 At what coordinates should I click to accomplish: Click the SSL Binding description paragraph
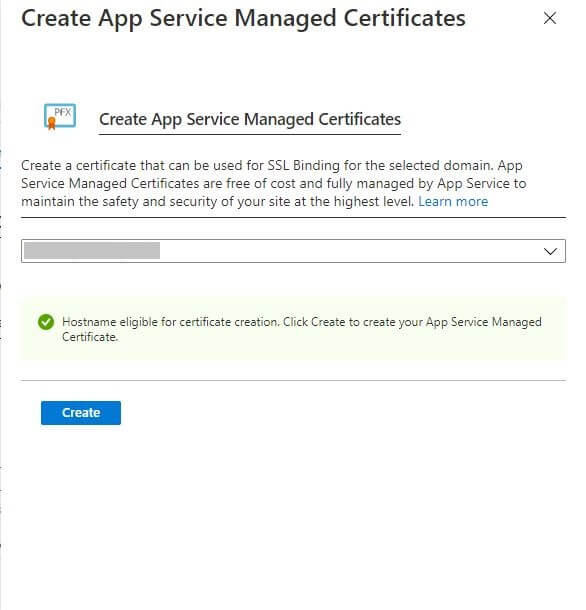pos(274,183)
